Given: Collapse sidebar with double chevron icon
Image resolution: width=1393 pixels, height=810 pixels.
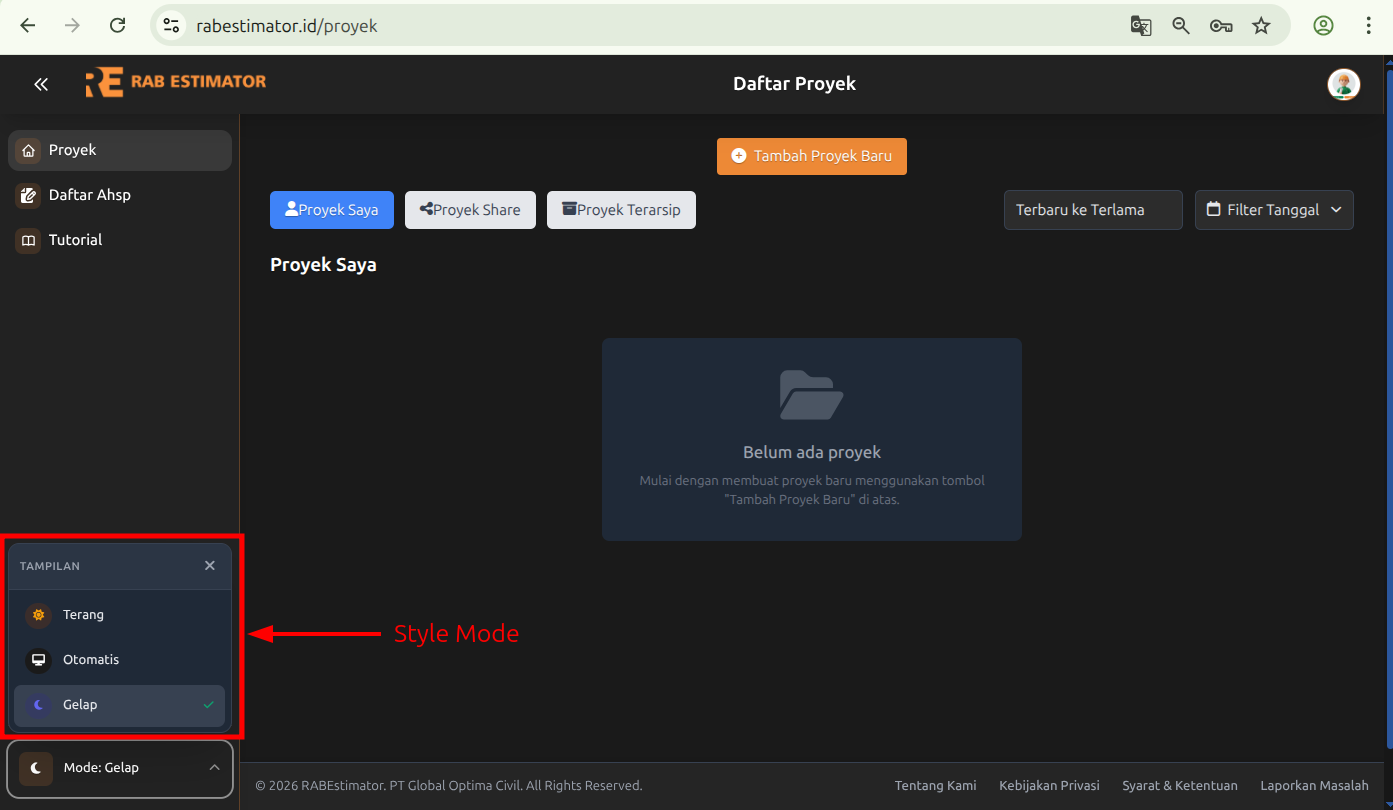Looking at the screenshot, I should coord(41,85).
